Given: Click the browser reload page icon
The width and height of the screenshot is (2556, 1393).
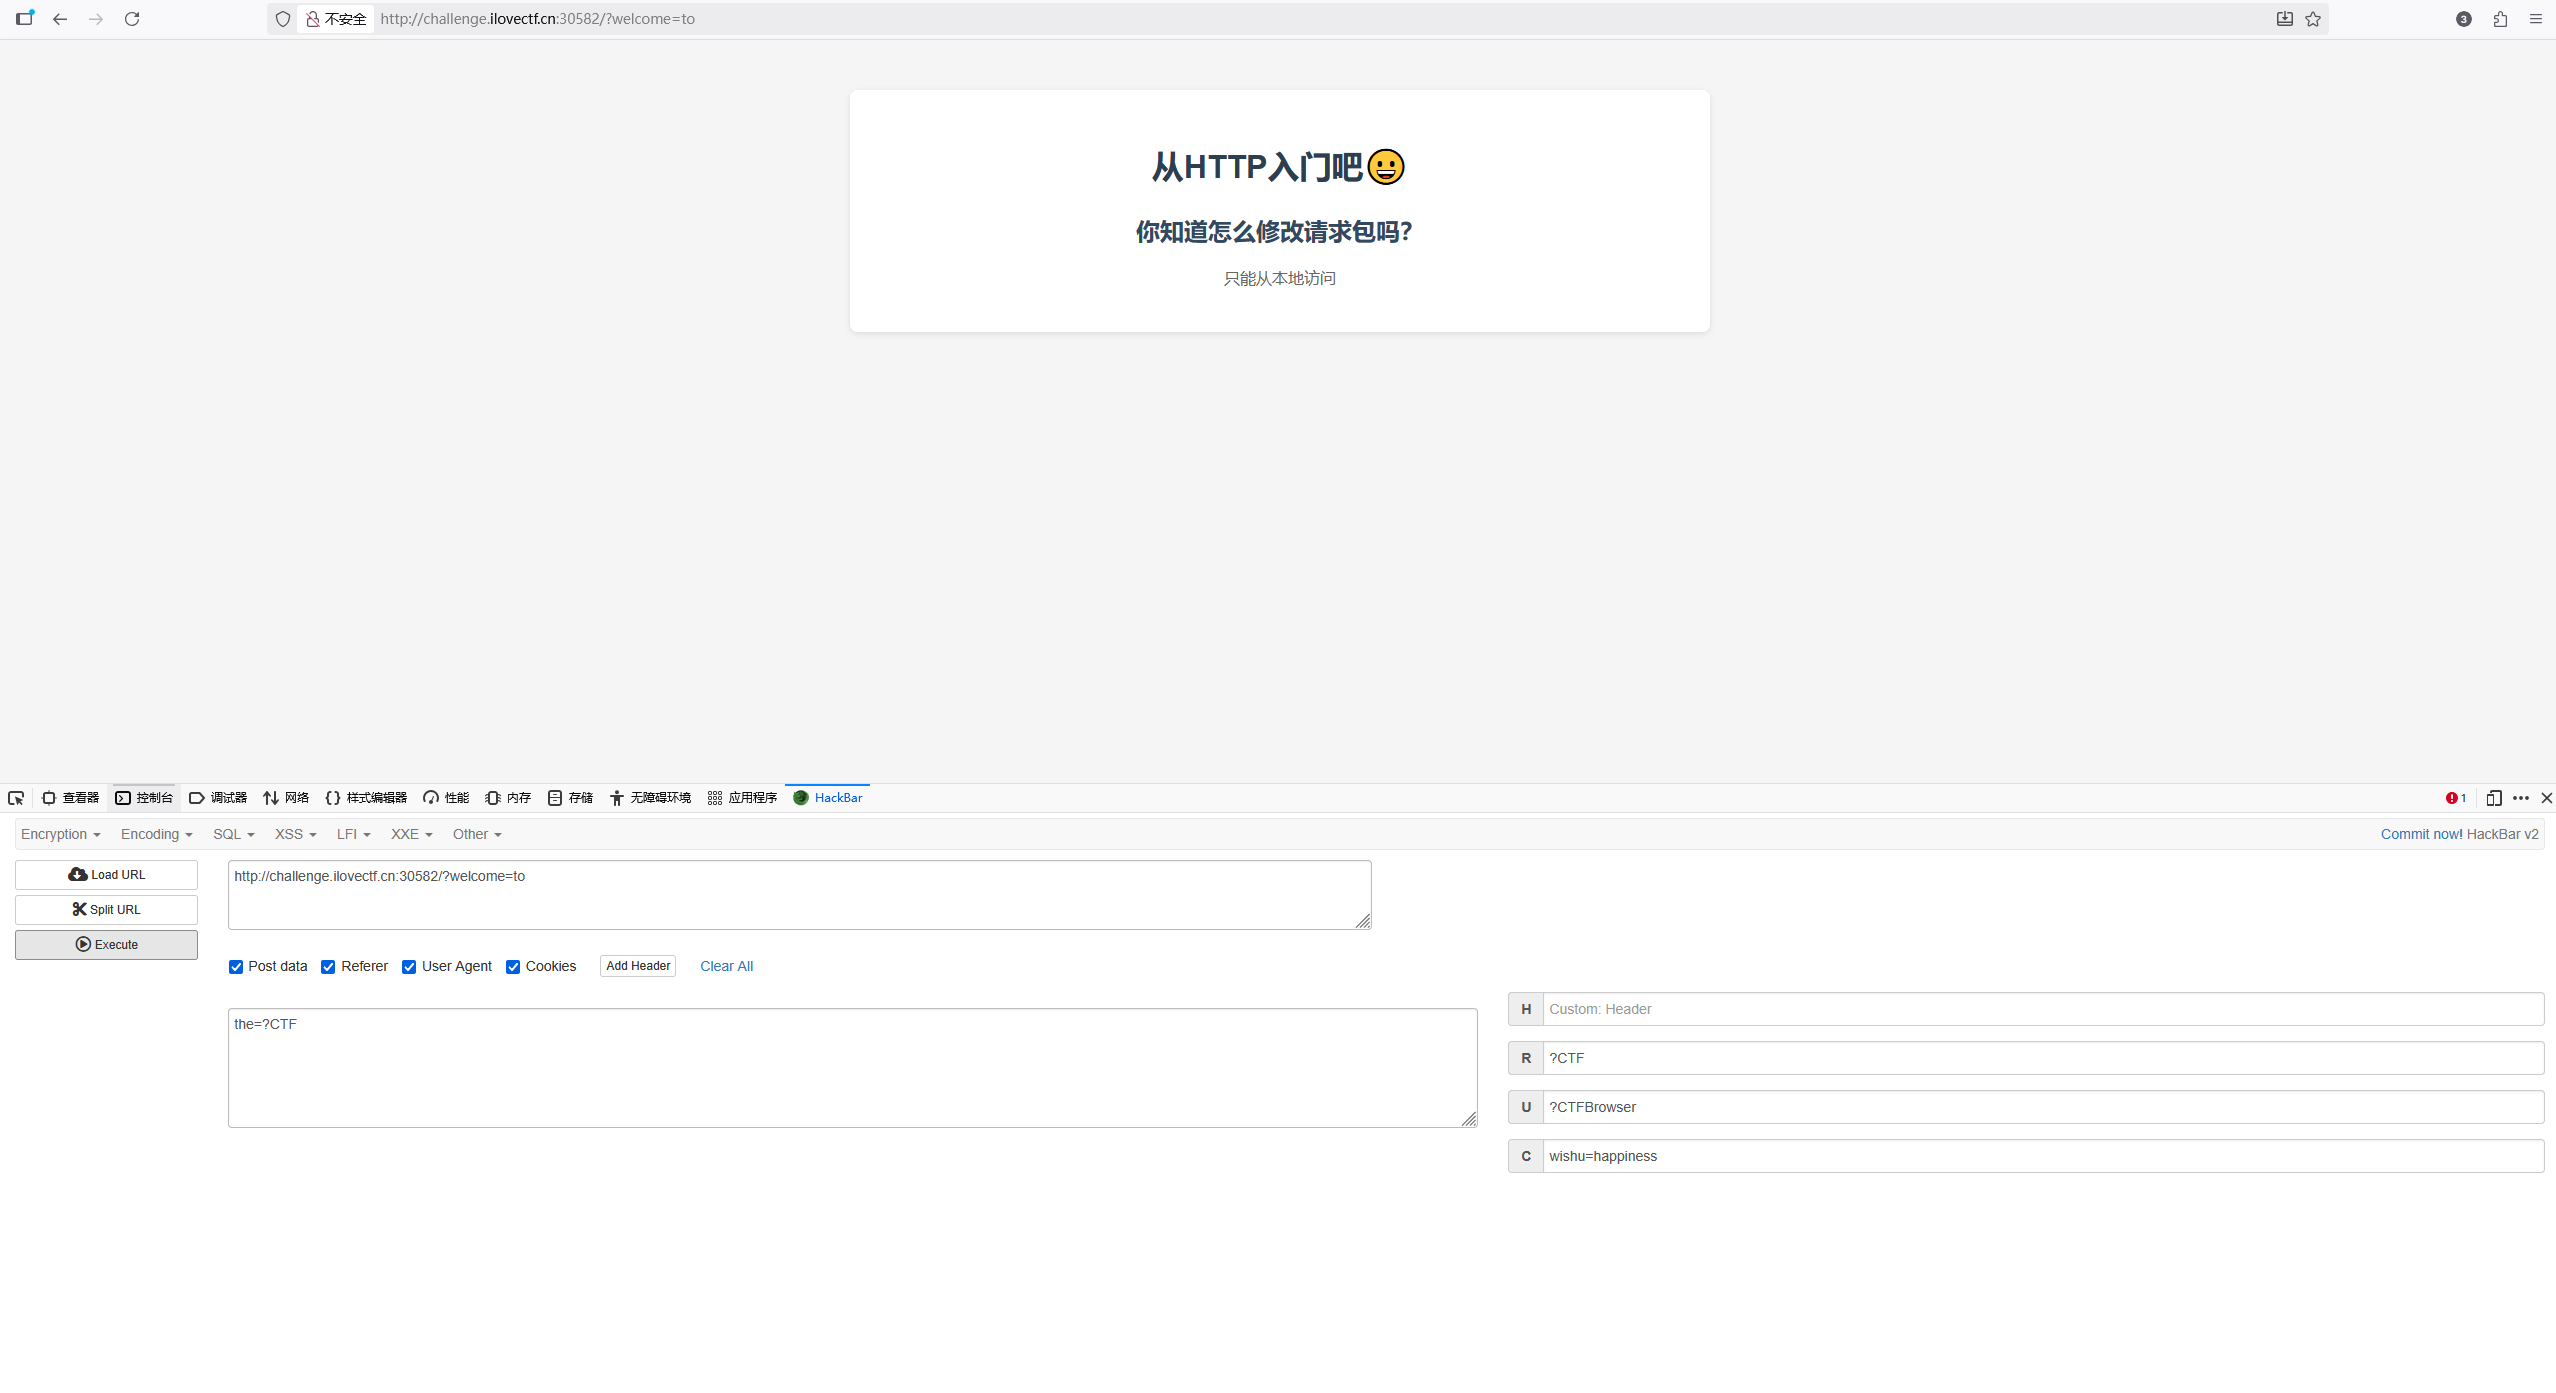Looking at the screenshot, I should [132, 19].
